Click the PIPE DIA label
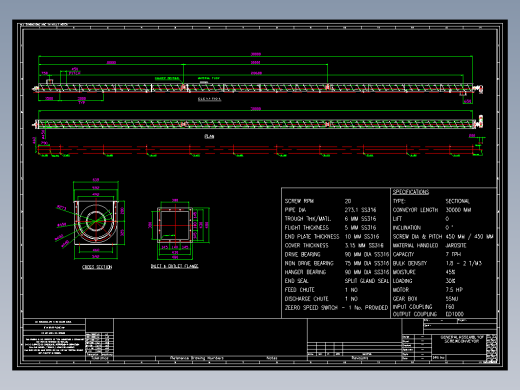Image resolution: width=520 pixels, height=390 pixels. click(x=295, y=210)
